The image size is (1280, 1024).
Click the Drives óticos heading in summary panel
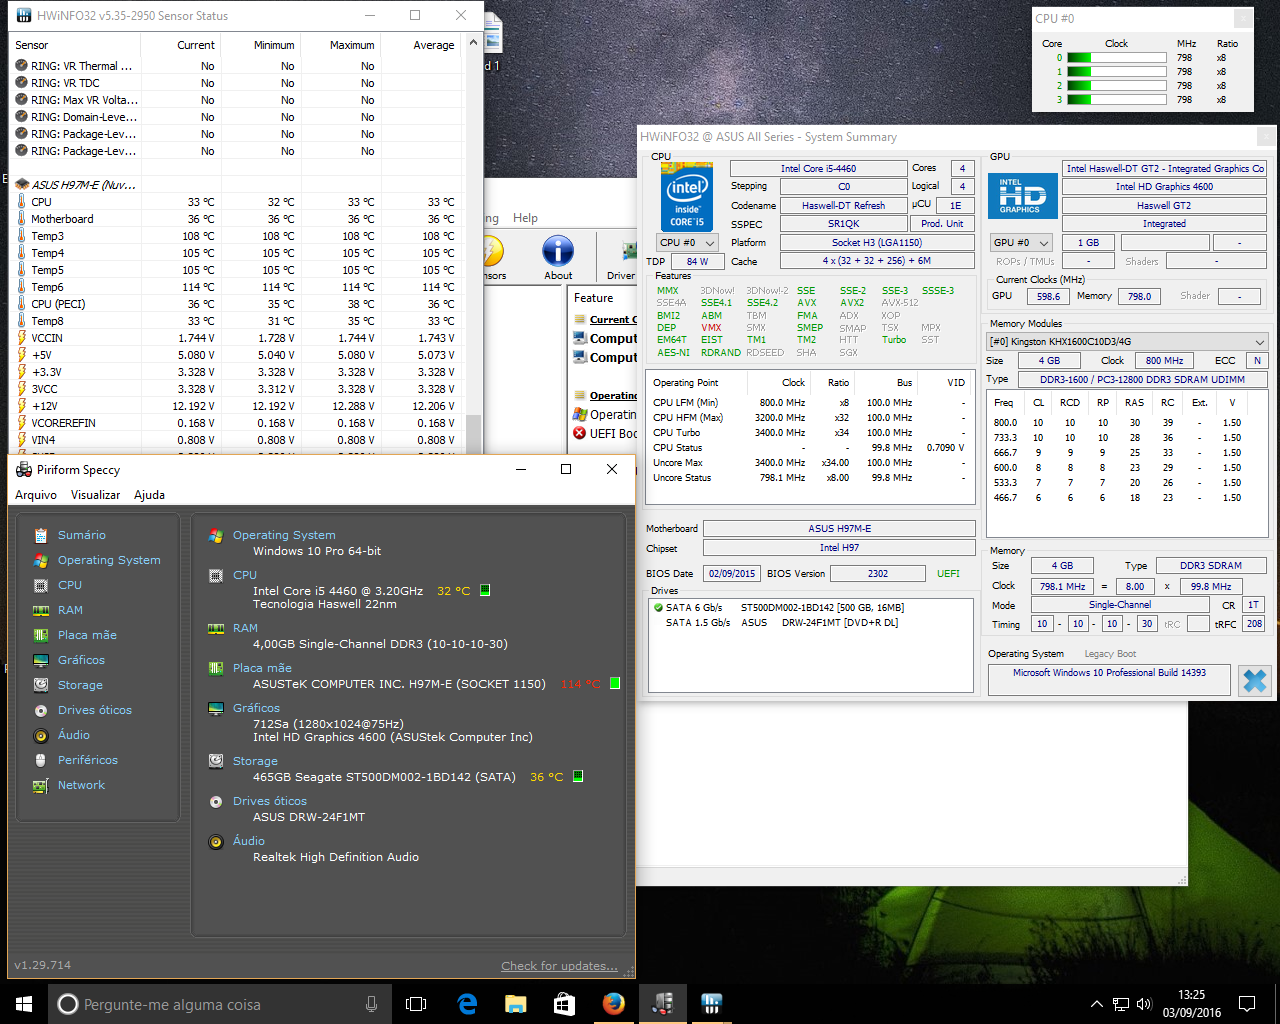click(270, 801)
